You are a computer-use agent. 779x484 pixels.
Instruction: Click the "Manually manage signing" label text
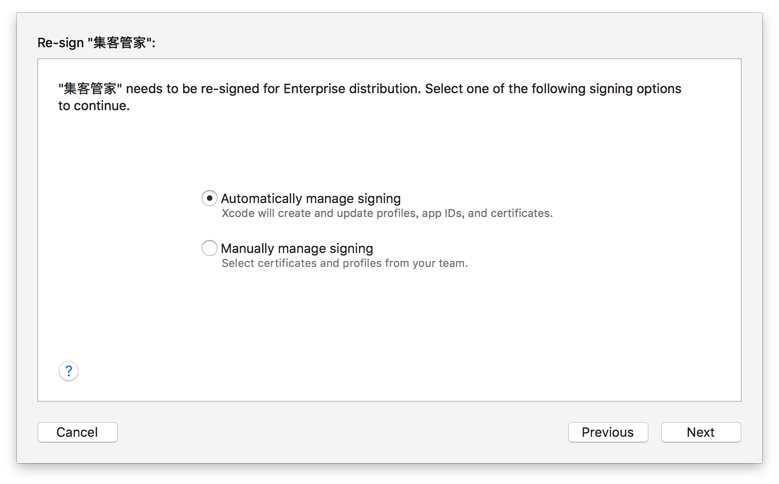[x=296, y=248]
